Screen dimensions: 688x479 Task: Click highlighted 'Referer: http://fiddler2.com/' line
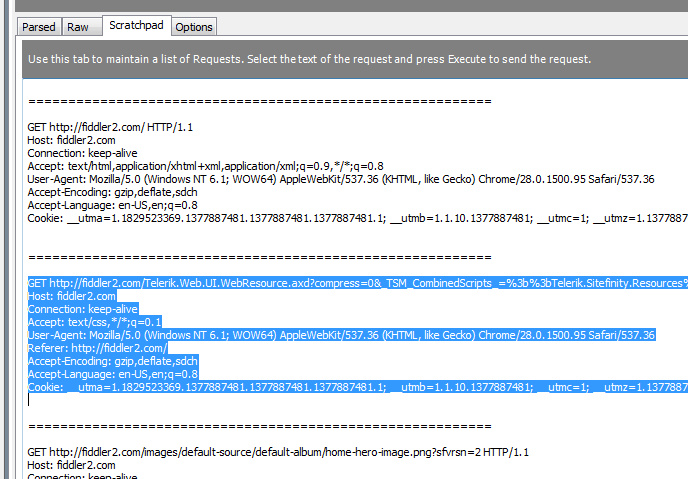[97, 348]
